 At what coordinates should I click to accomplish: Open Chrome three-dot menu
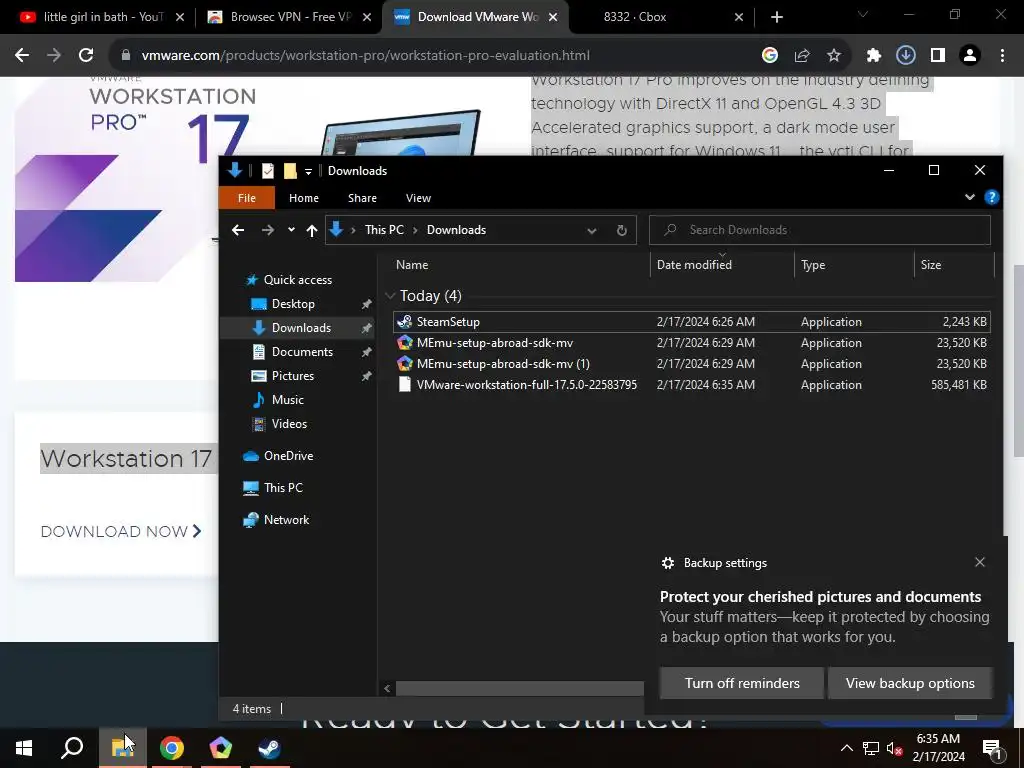click(1002, 56)
